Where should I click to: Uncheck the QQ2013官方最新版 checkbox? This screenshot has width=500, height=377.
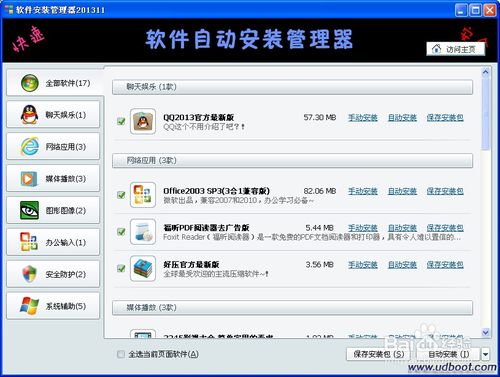coord(121,121)
